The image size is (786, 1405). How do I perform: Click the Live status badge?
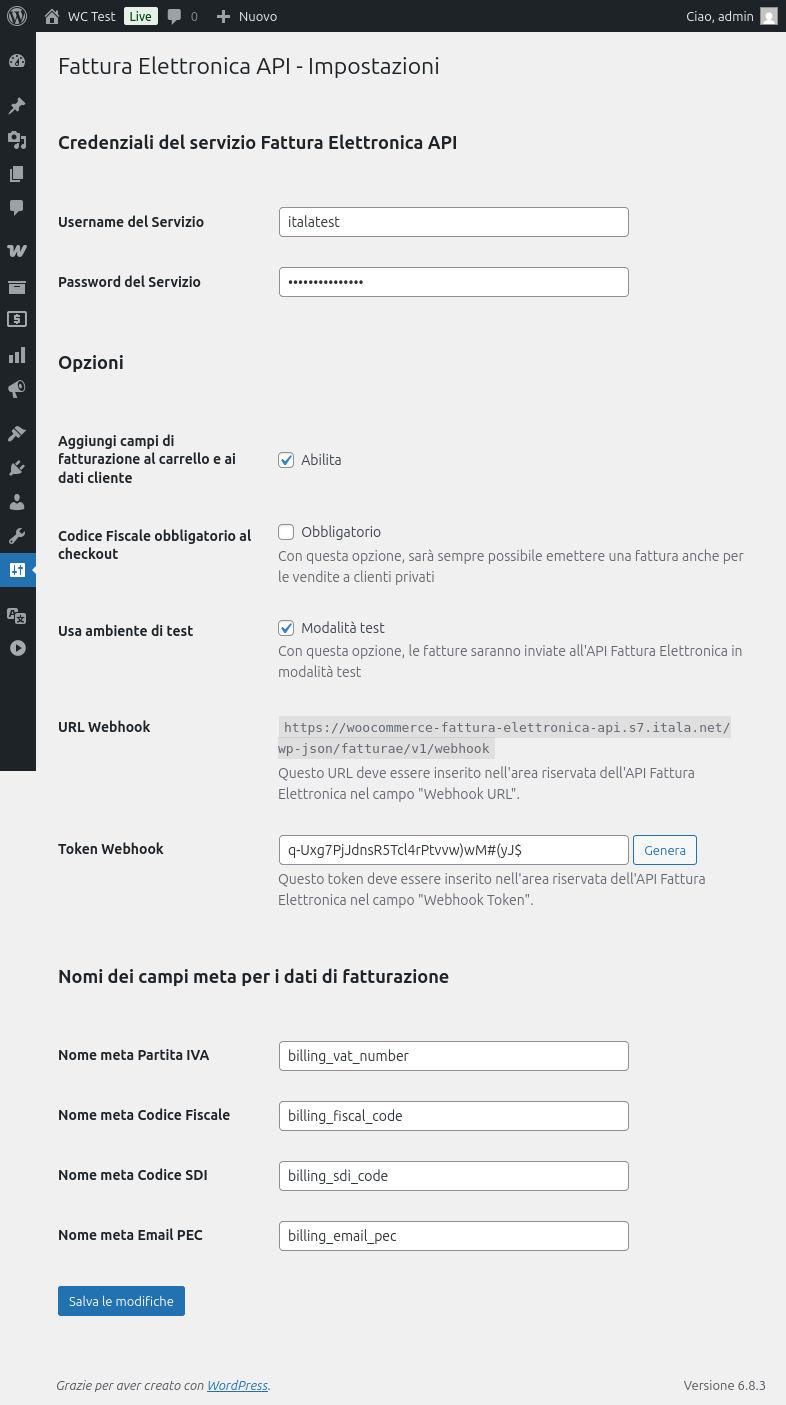click(x=141, y=16)
